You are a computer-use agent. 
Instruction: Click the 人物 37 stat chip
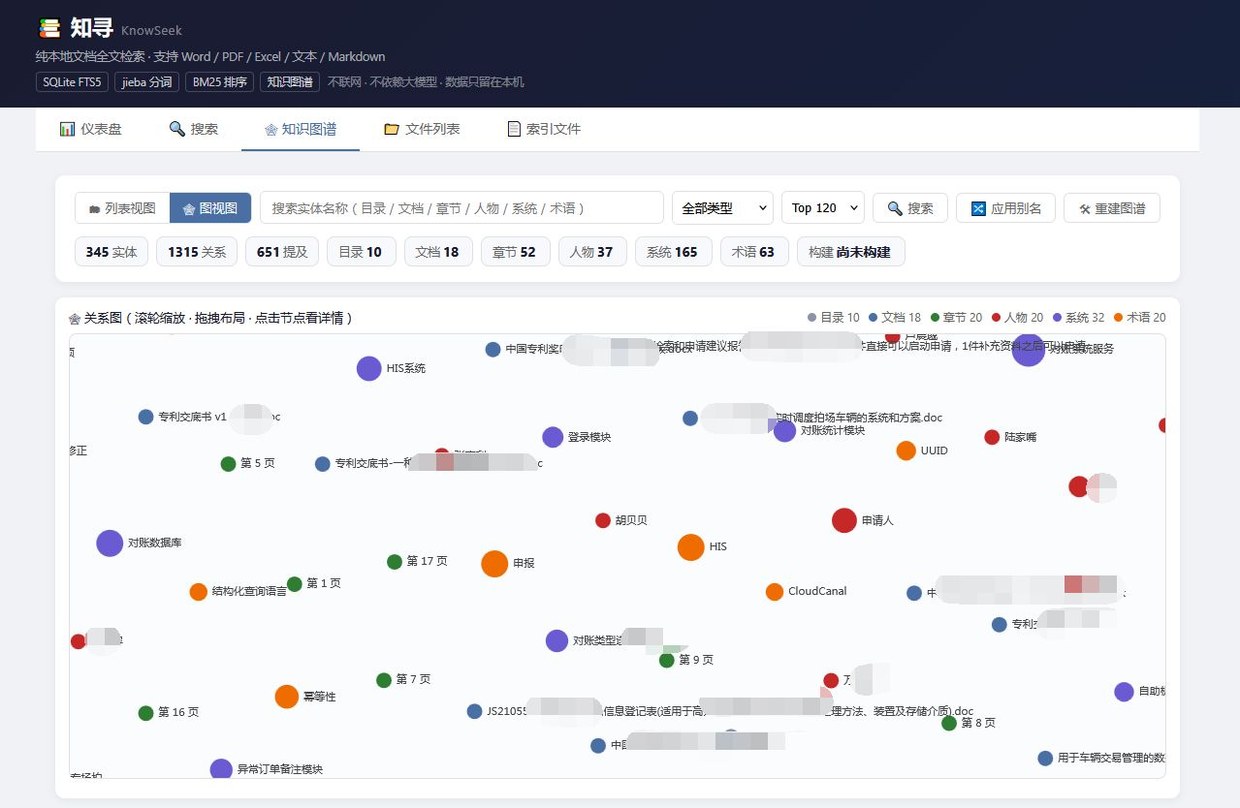592,252
